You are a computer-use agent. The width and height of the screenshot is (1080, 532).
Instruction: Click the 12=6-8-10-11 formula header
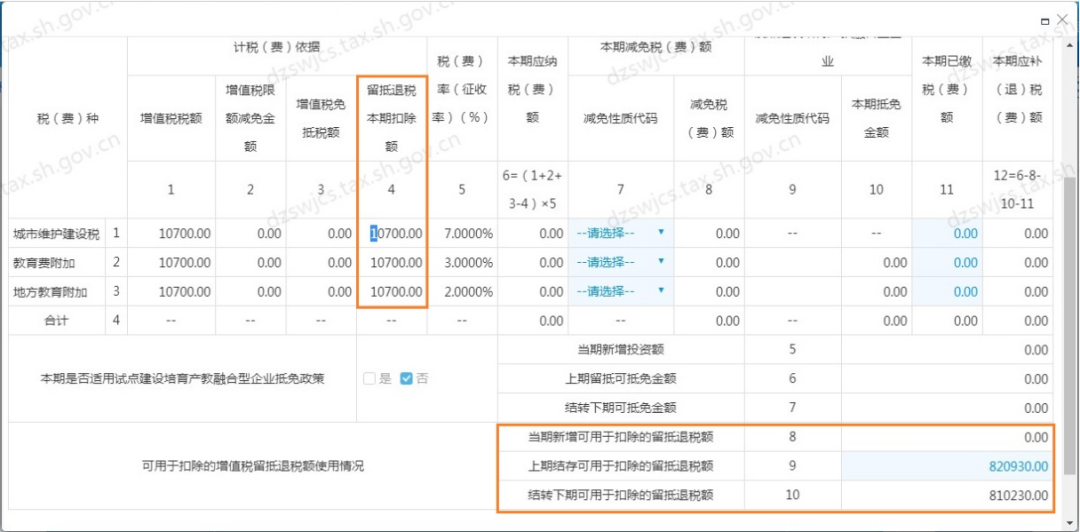coord(1018,190)
